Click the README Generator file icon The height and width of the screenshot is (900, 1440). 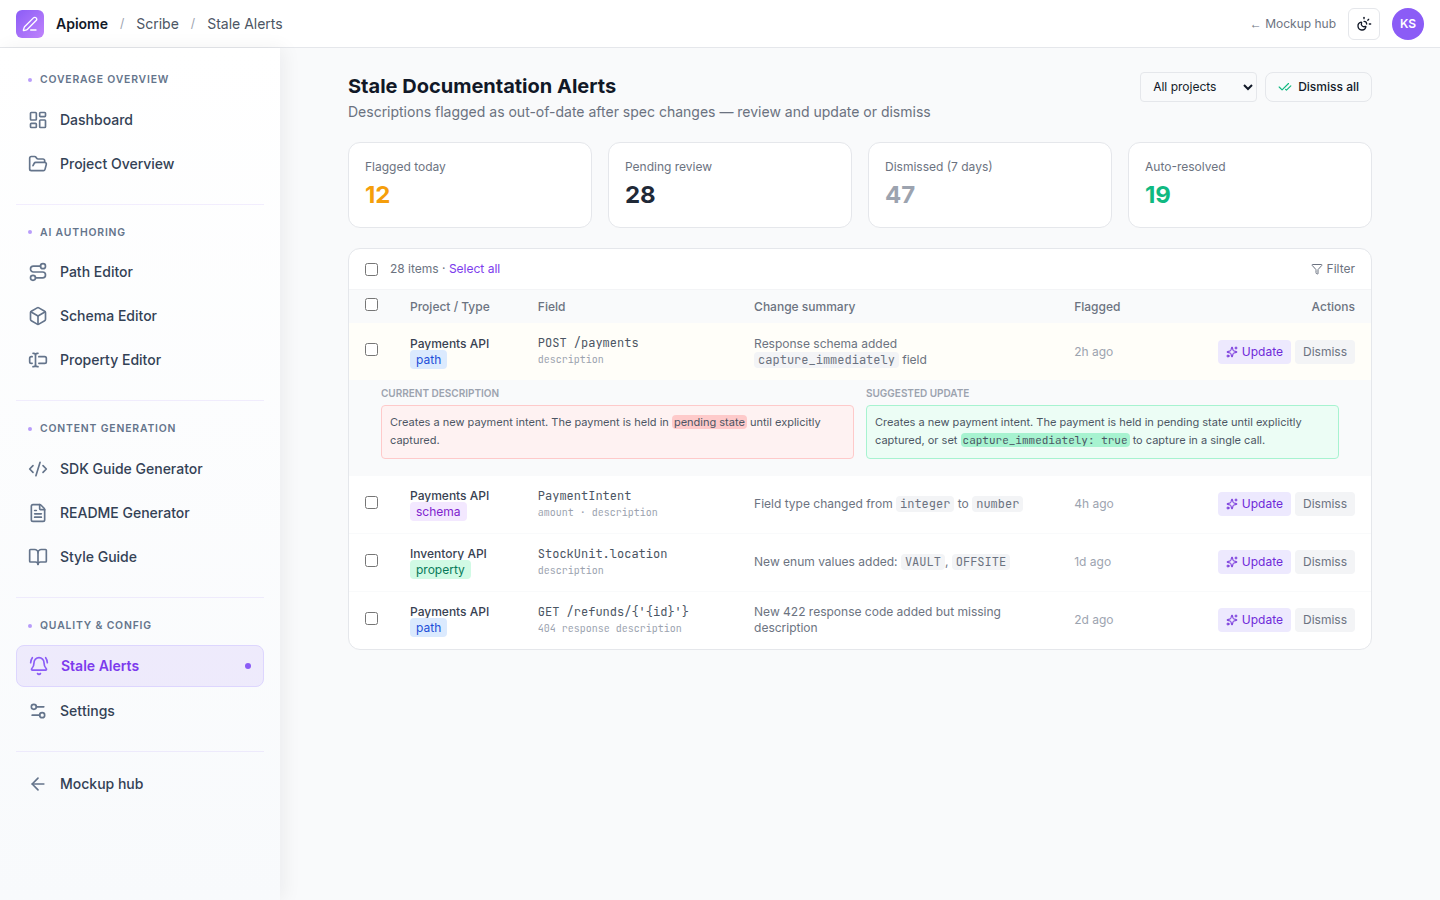[x=38, y=513]
